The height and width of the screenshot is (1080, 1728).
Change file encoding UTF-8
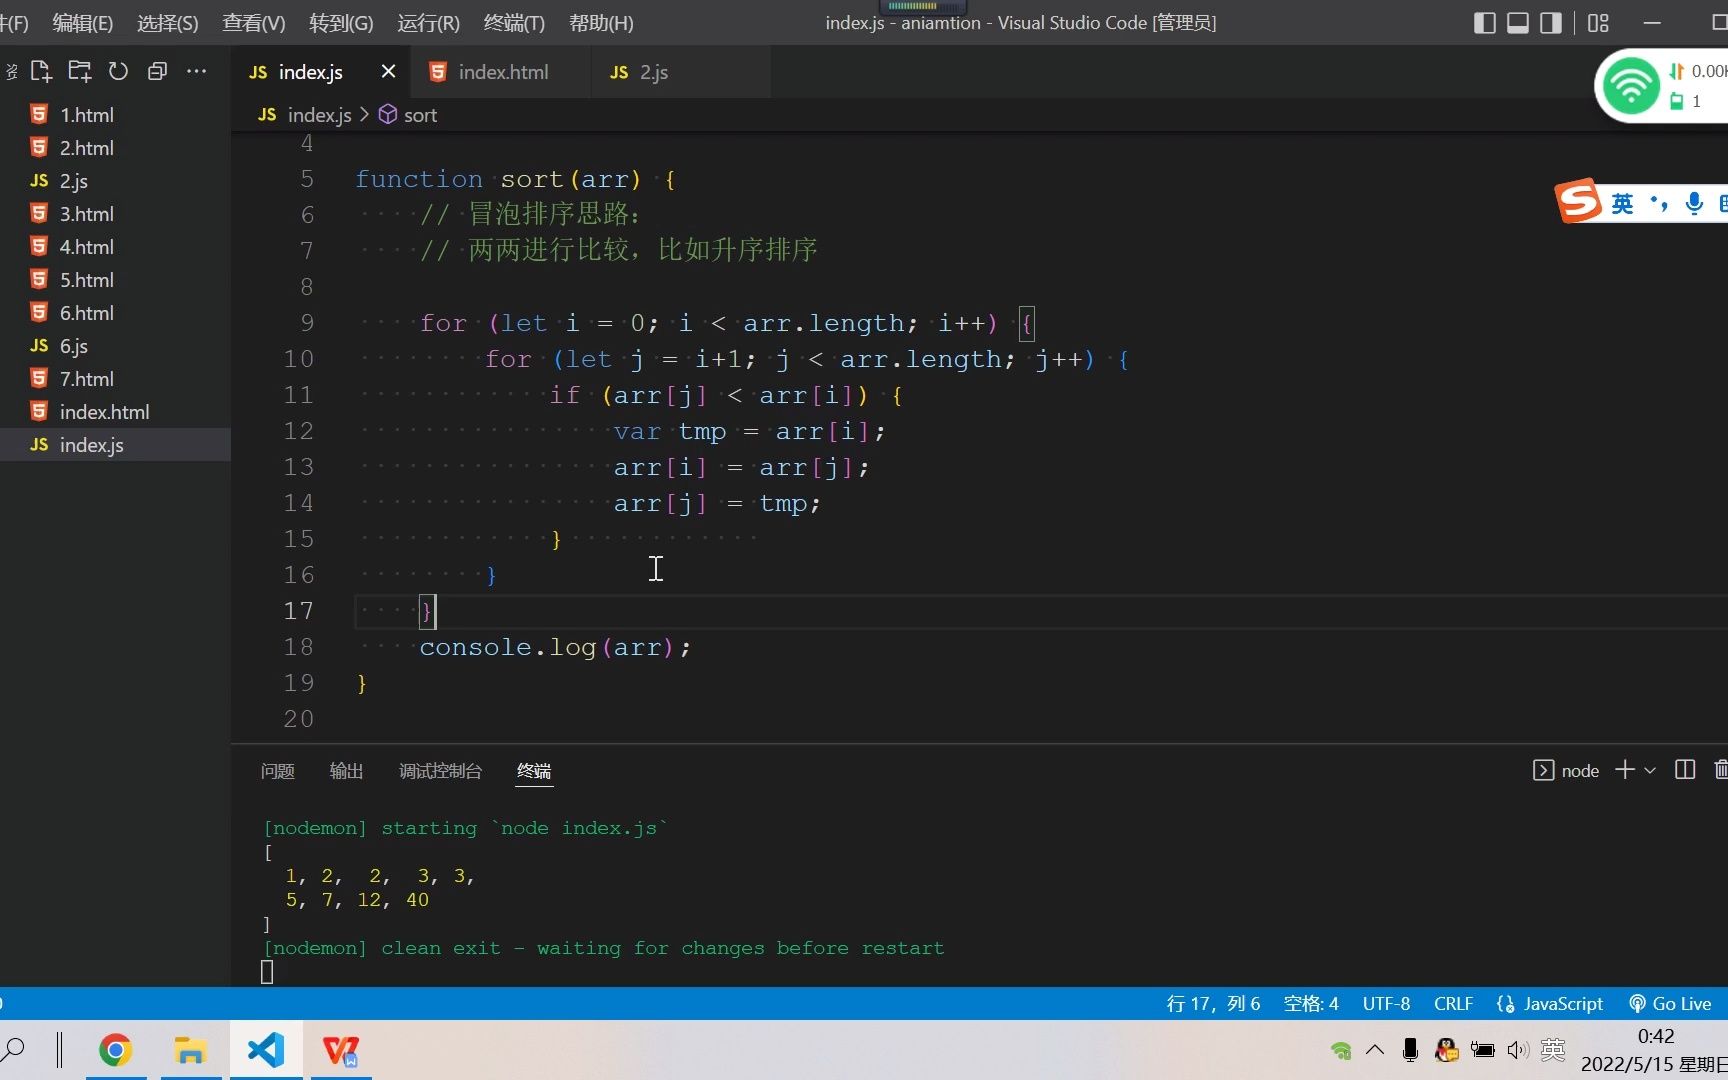1386,1004
